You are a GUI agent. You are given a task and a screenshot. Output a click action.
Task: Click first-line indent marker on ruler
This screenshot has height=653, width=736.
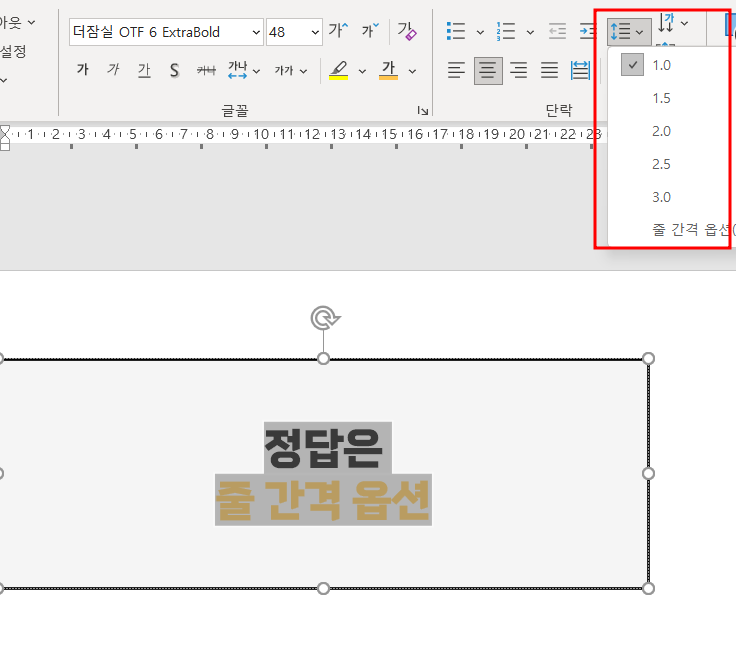pos(5,130)
